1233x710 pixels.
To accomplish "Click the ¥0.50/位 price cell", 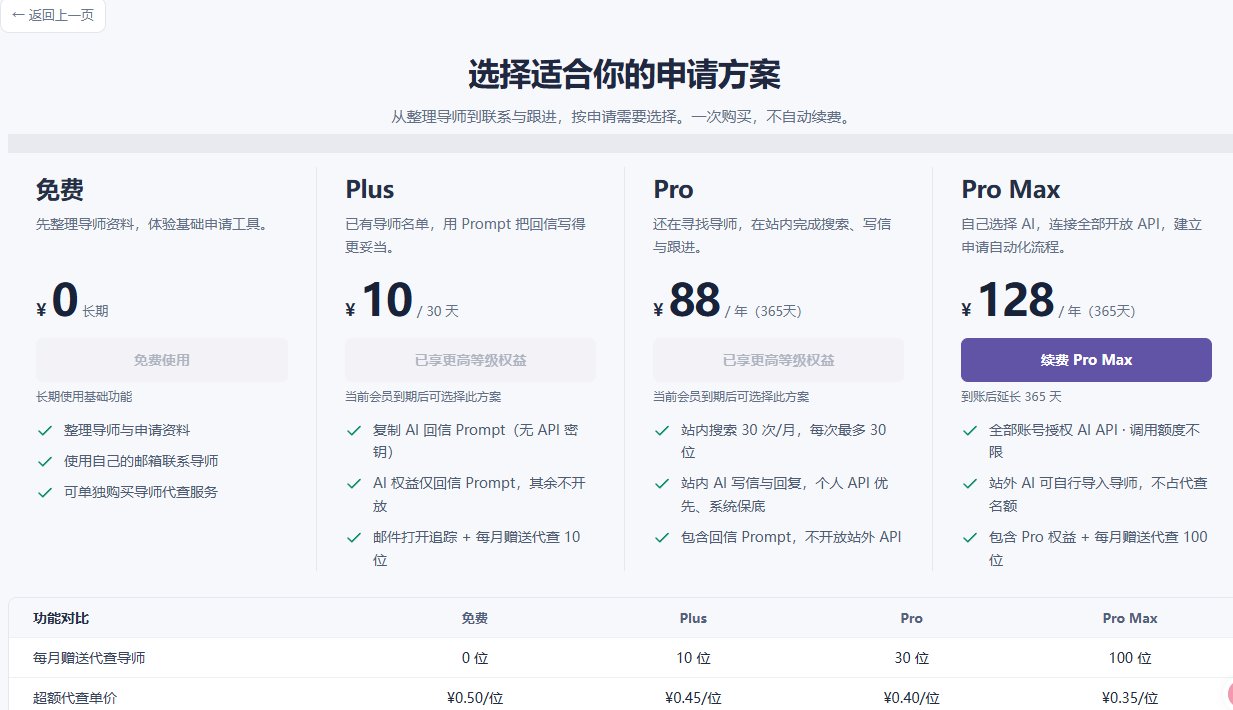I will [475, 698].
